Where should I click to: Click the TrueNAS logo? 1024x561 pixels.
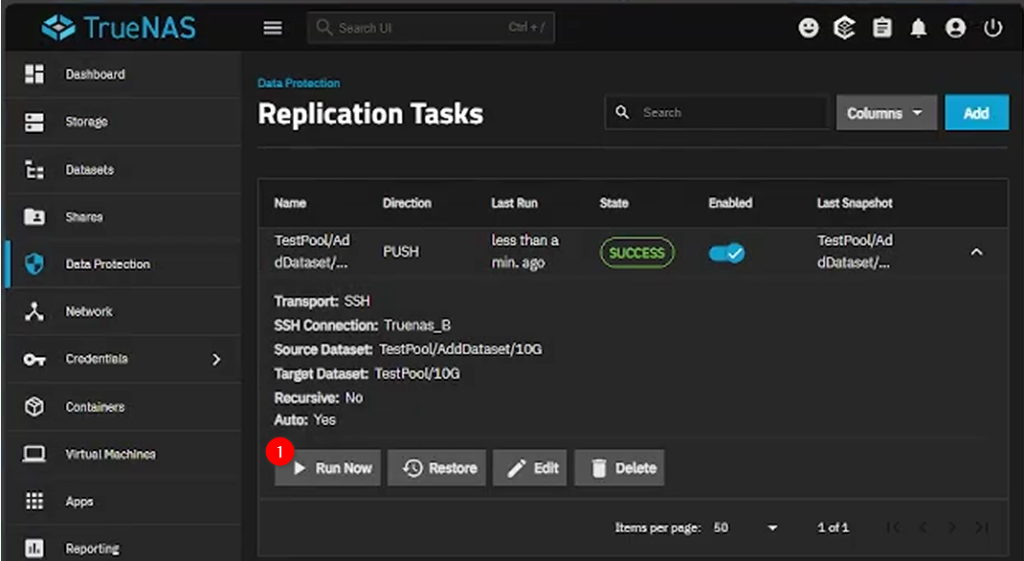pyautogui.click(x=119, y=28)
